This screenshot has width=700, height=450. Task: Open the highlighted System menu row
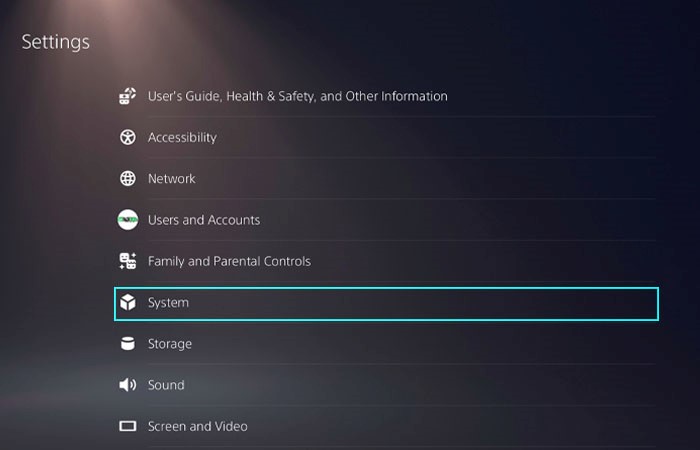[x=387, y=304]
